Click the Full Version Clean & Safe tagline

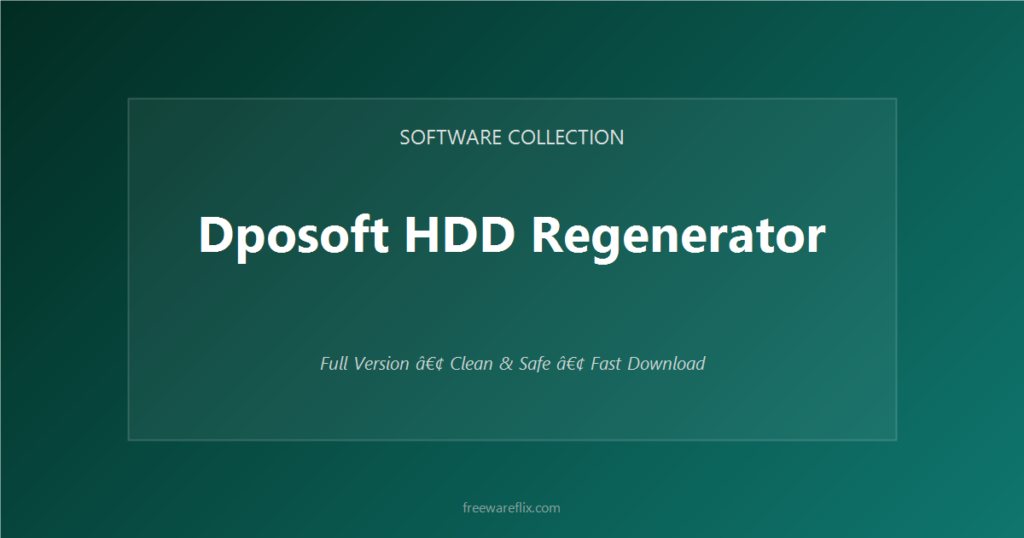(x=512, y=364)
